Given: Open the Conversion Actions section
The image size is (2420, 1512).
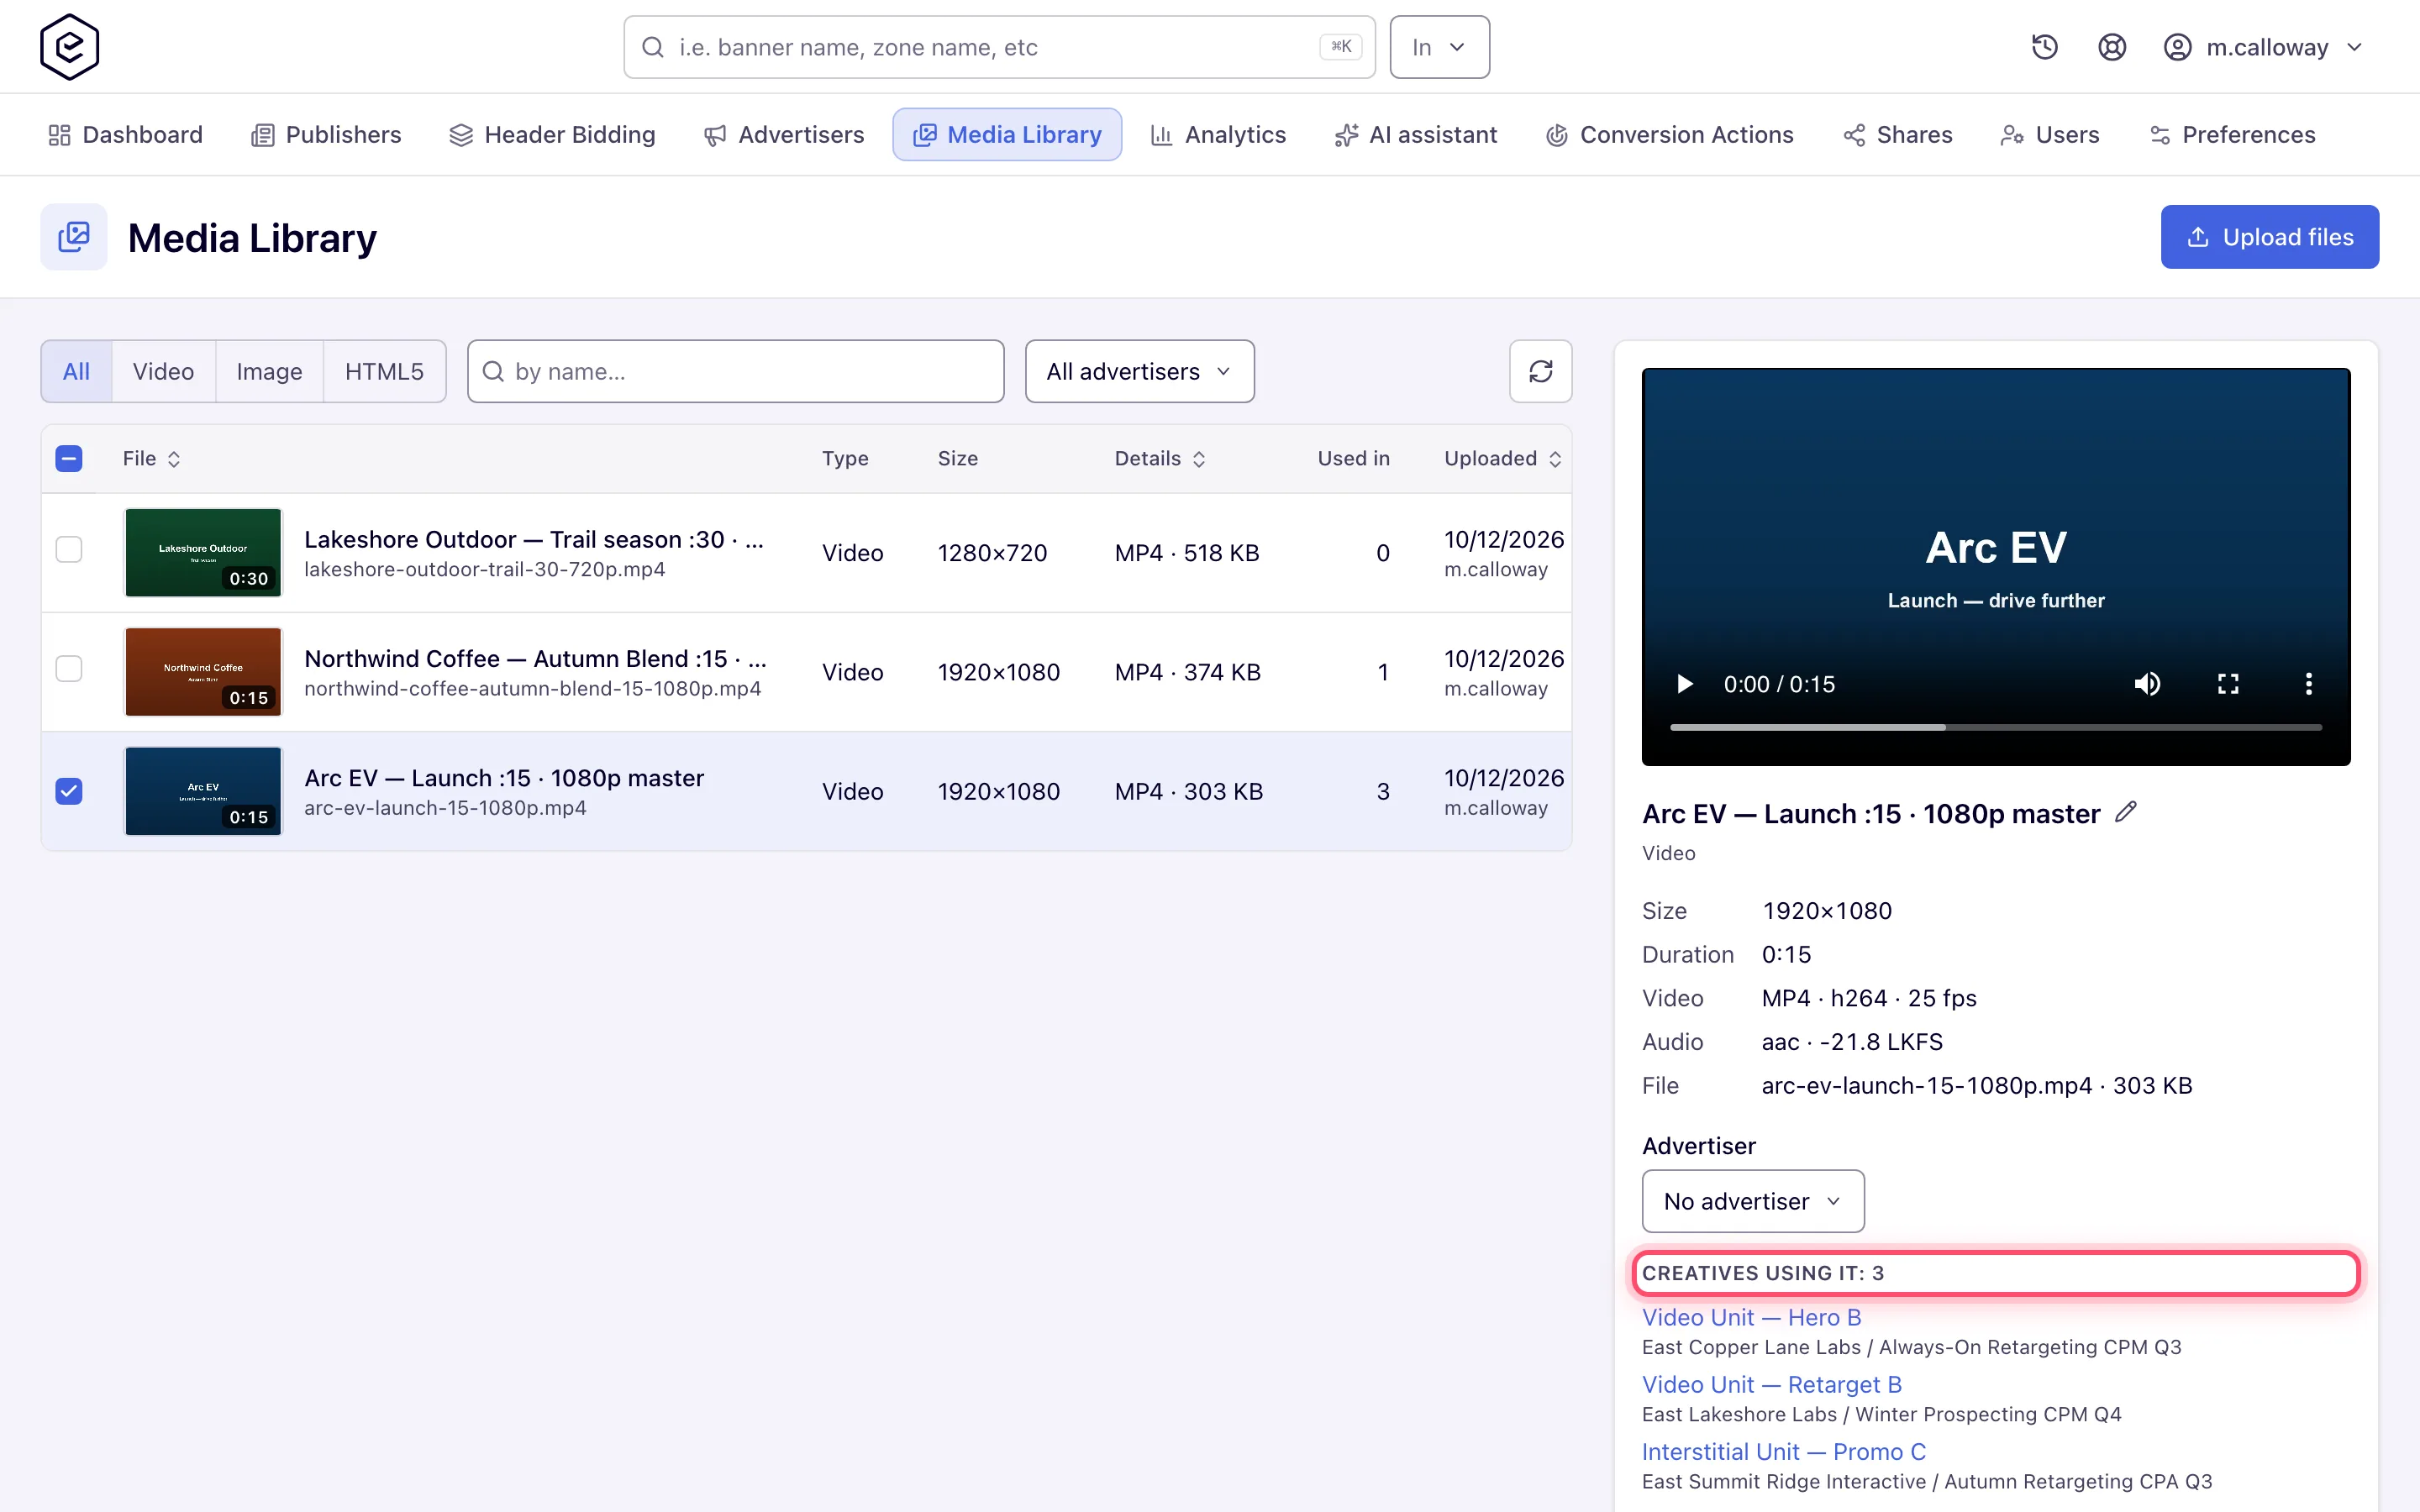Looking at the screenshot, I should (x=1669, y=135).
